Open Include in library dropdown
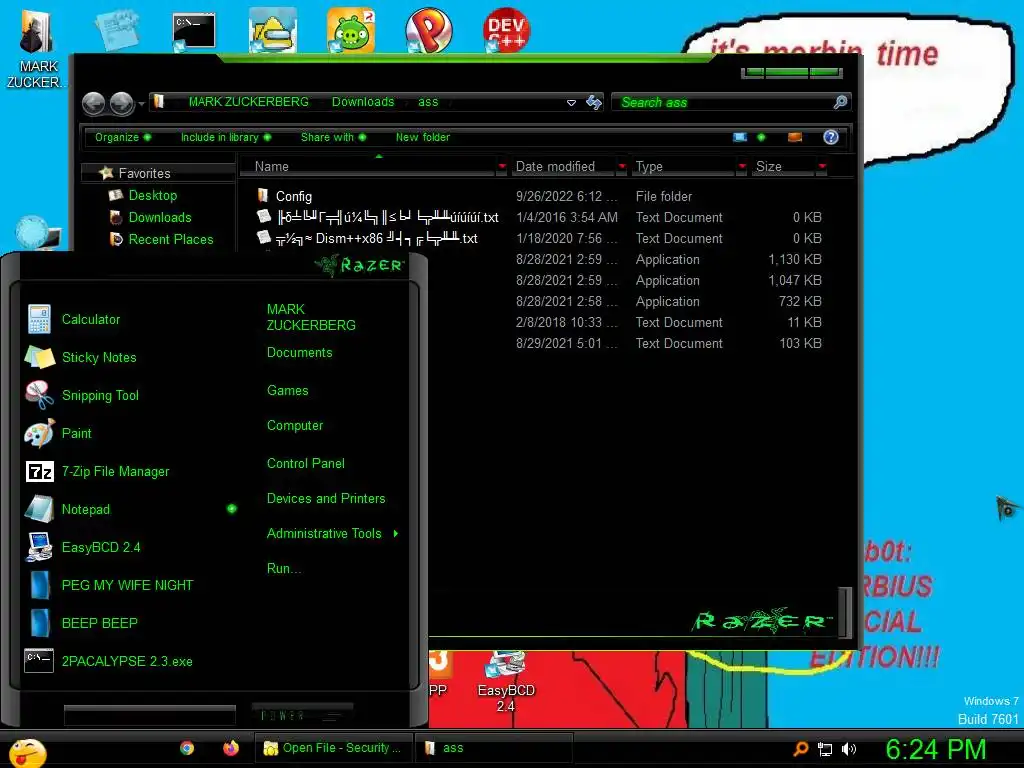Screen dimensions: 1024x768 [225, 137]
